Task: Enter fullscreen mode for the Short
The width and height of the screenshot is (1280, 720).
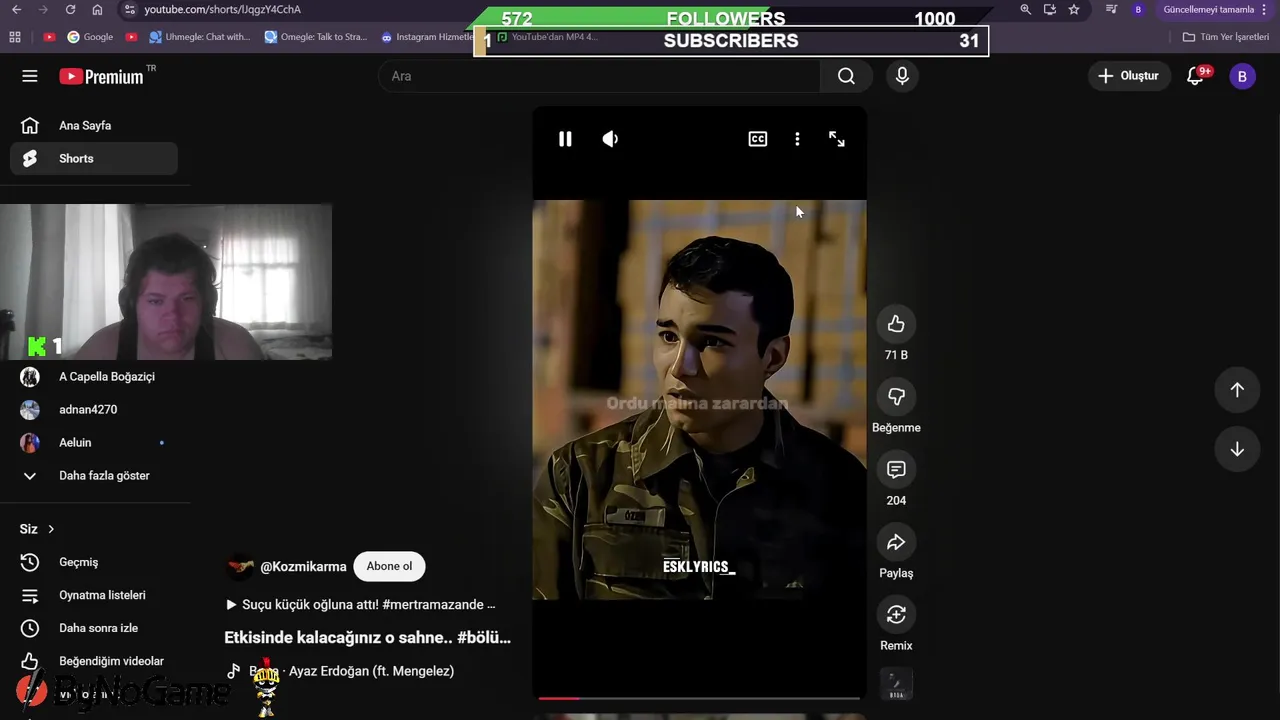Action: point(837,139)
